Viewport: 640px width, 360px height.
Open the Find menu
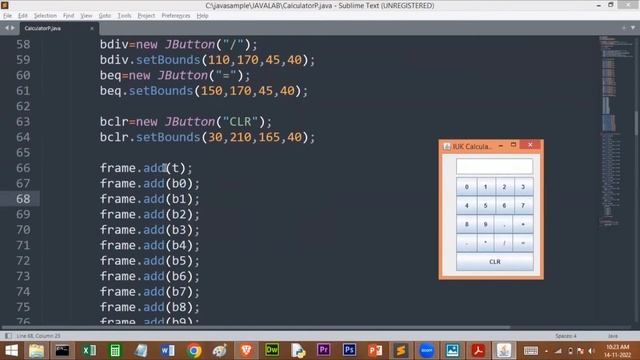click(x=68, y=16)
